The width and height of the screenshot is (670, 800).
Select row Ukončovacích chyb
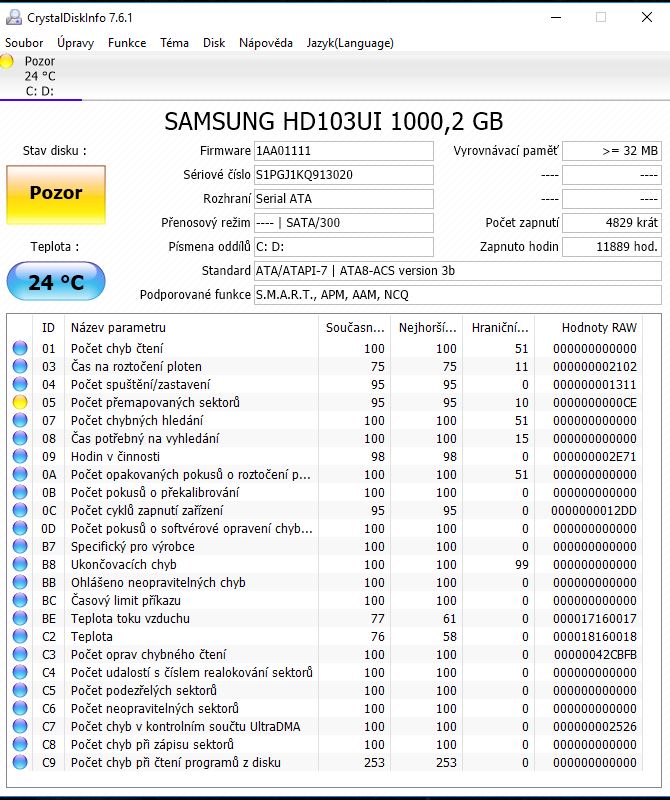tap(326, 564)
